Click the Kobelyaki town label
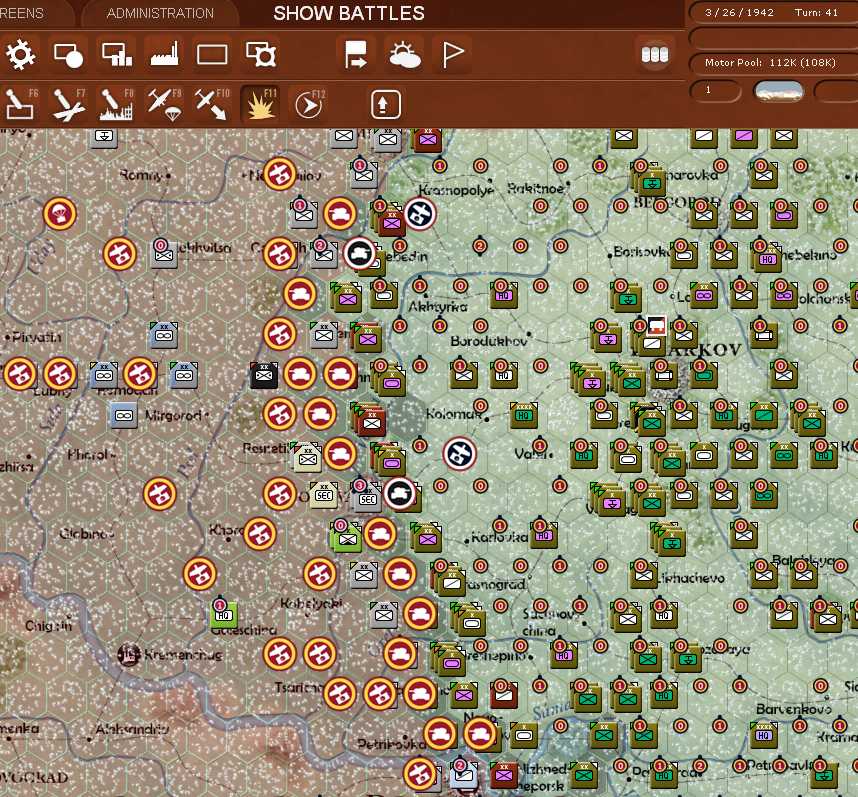 pos(311,603)
